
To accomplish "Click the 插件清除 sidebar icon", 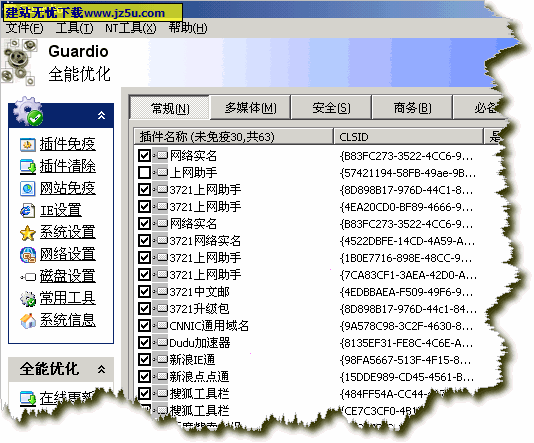I will pos(28,167).
